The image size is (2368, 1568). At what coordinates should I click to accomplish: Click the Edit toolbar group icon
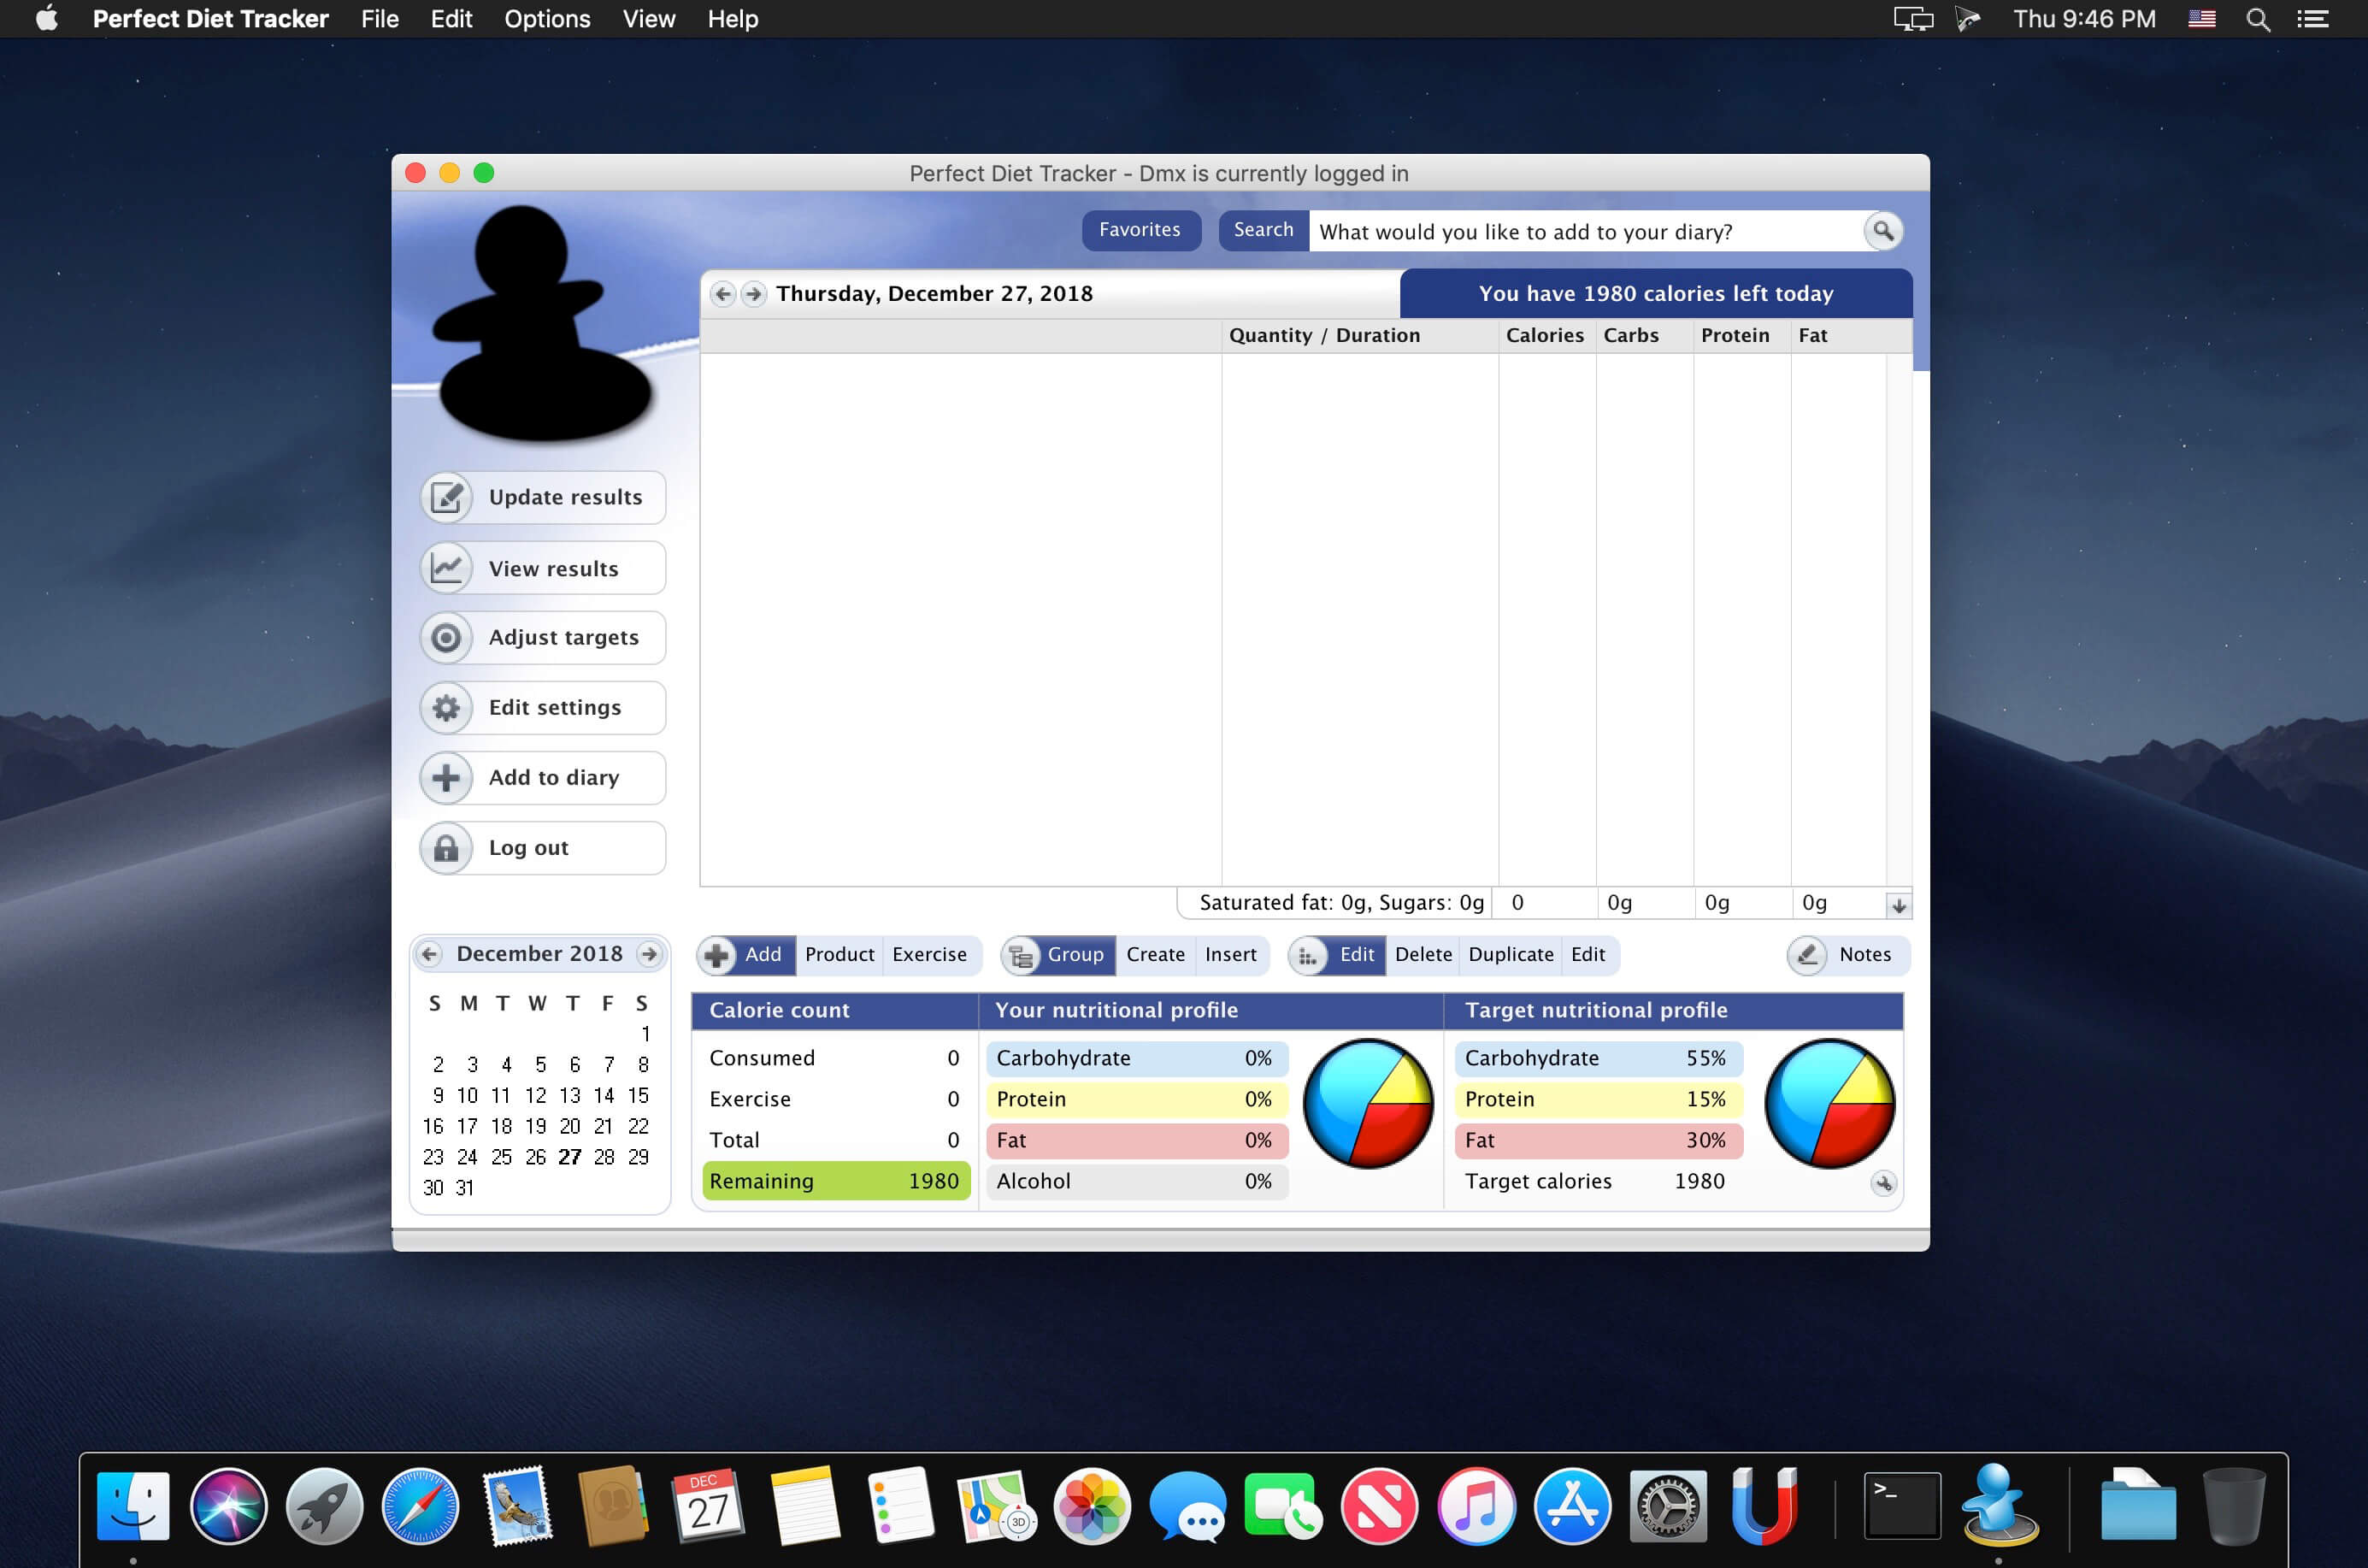point(1308,956)
